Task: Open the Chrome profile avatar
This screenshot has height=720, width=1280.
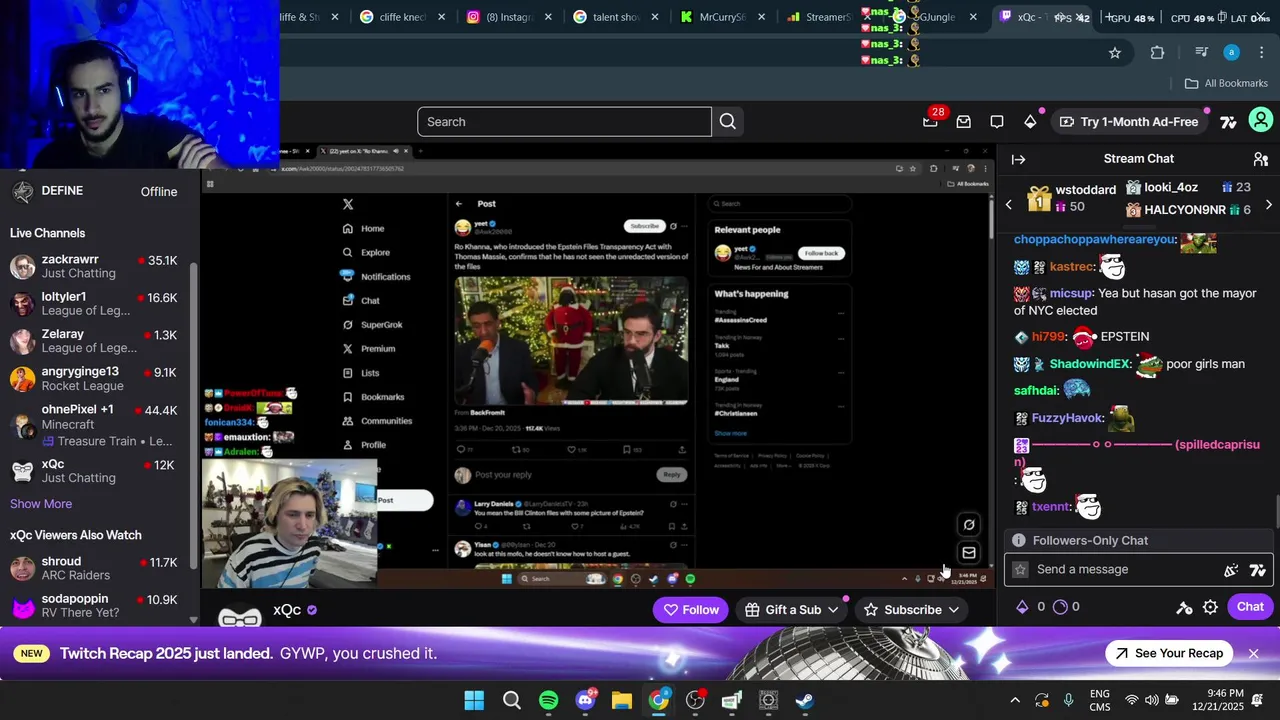Action: coord(1231,52)
